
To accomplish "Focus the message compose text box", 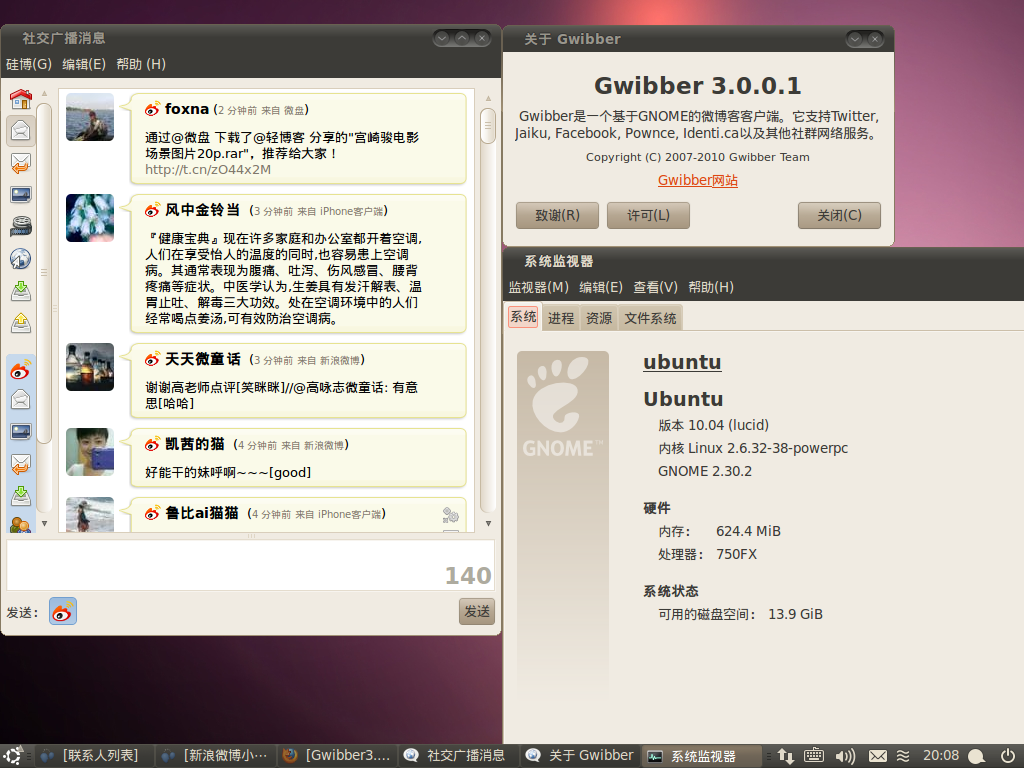I will (251, 565).
